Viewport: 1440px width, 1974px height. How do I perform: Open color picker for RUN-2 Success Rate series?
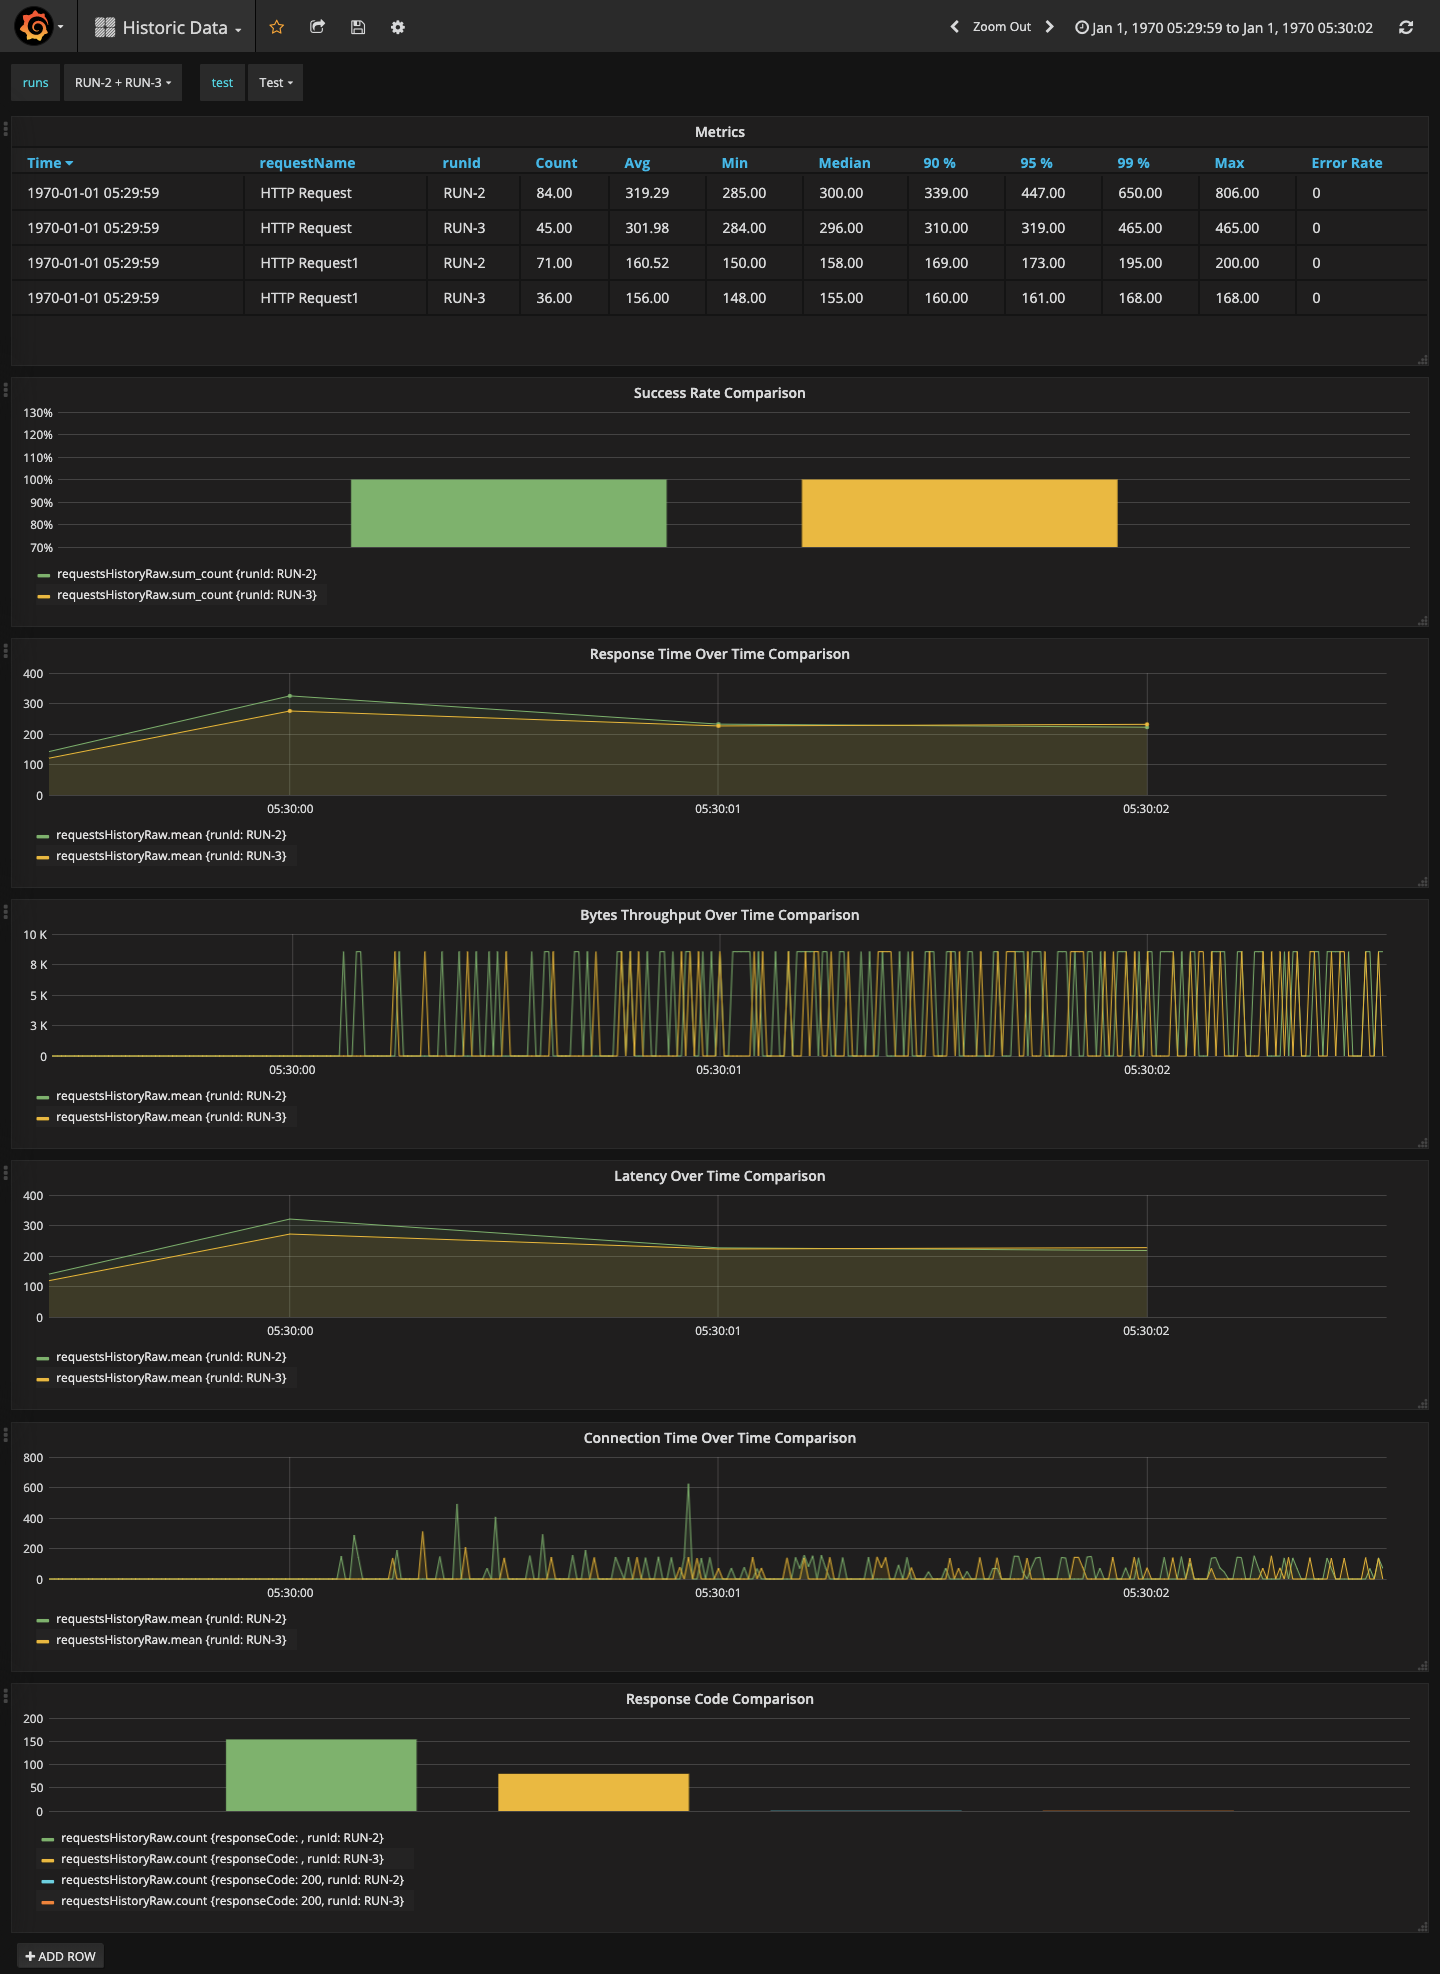(43, 575)
